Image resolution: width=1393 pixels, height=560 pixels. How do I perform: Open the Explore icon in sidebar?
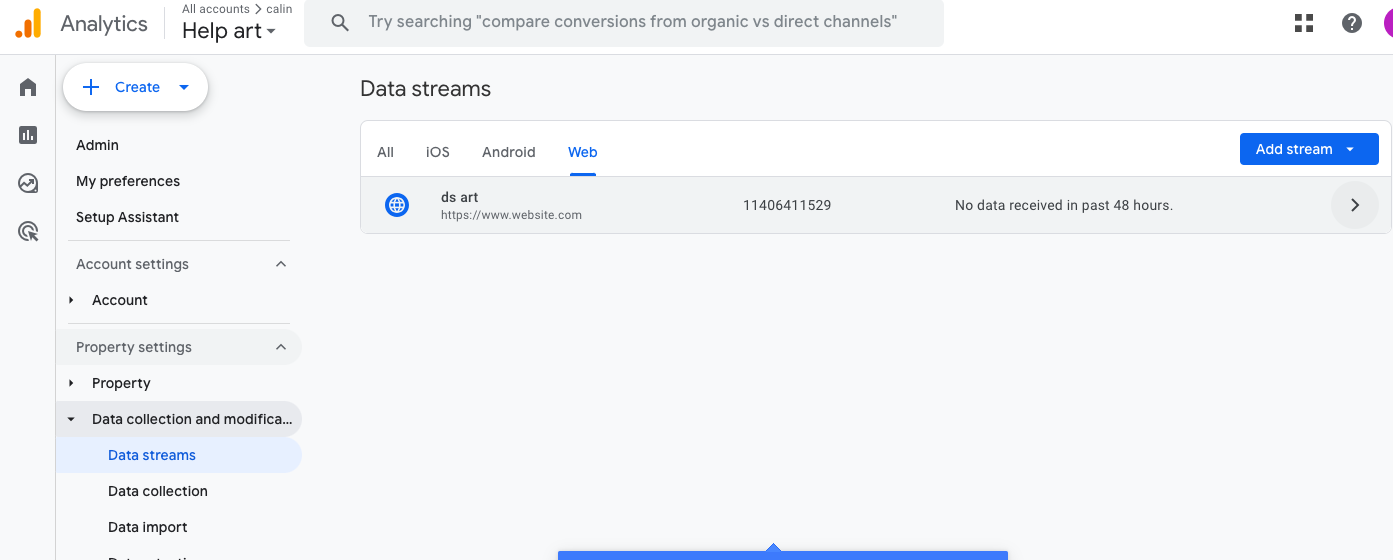tap(28, 183)
